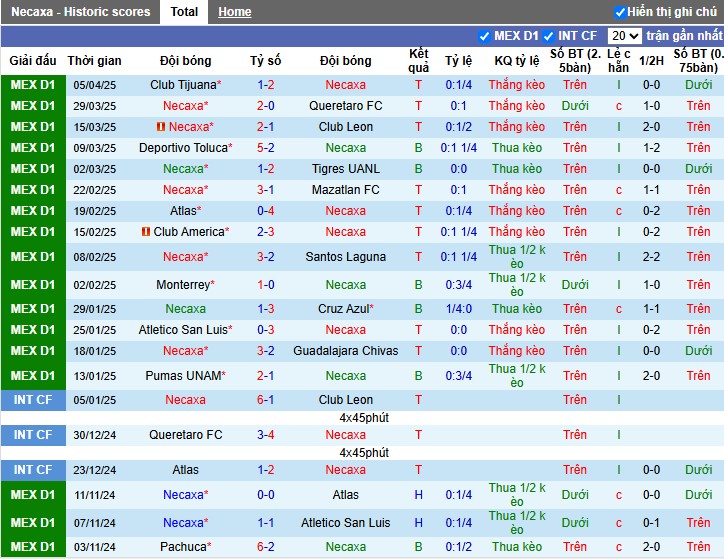This screenshot has height=559, width=724.
Task: Click the 1/2H column header
Action: click(651, 60)
